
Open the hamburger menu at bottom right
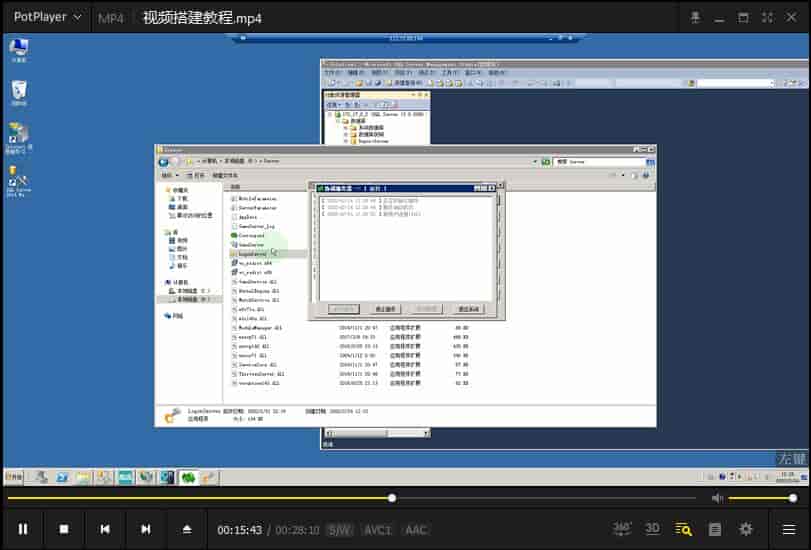(789, 529)
